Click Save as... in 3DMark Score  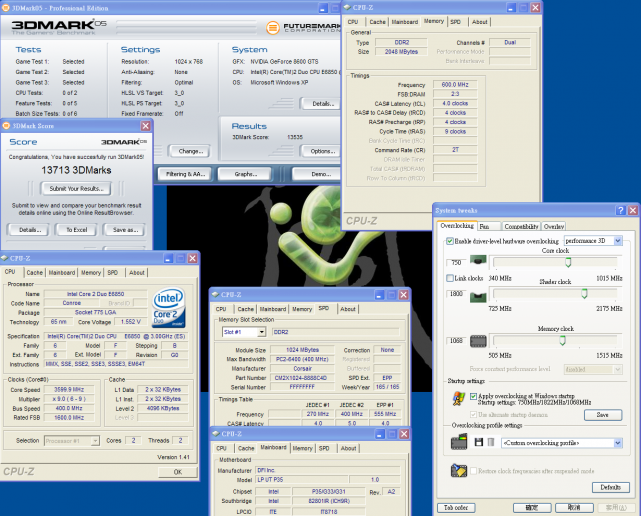126,230
